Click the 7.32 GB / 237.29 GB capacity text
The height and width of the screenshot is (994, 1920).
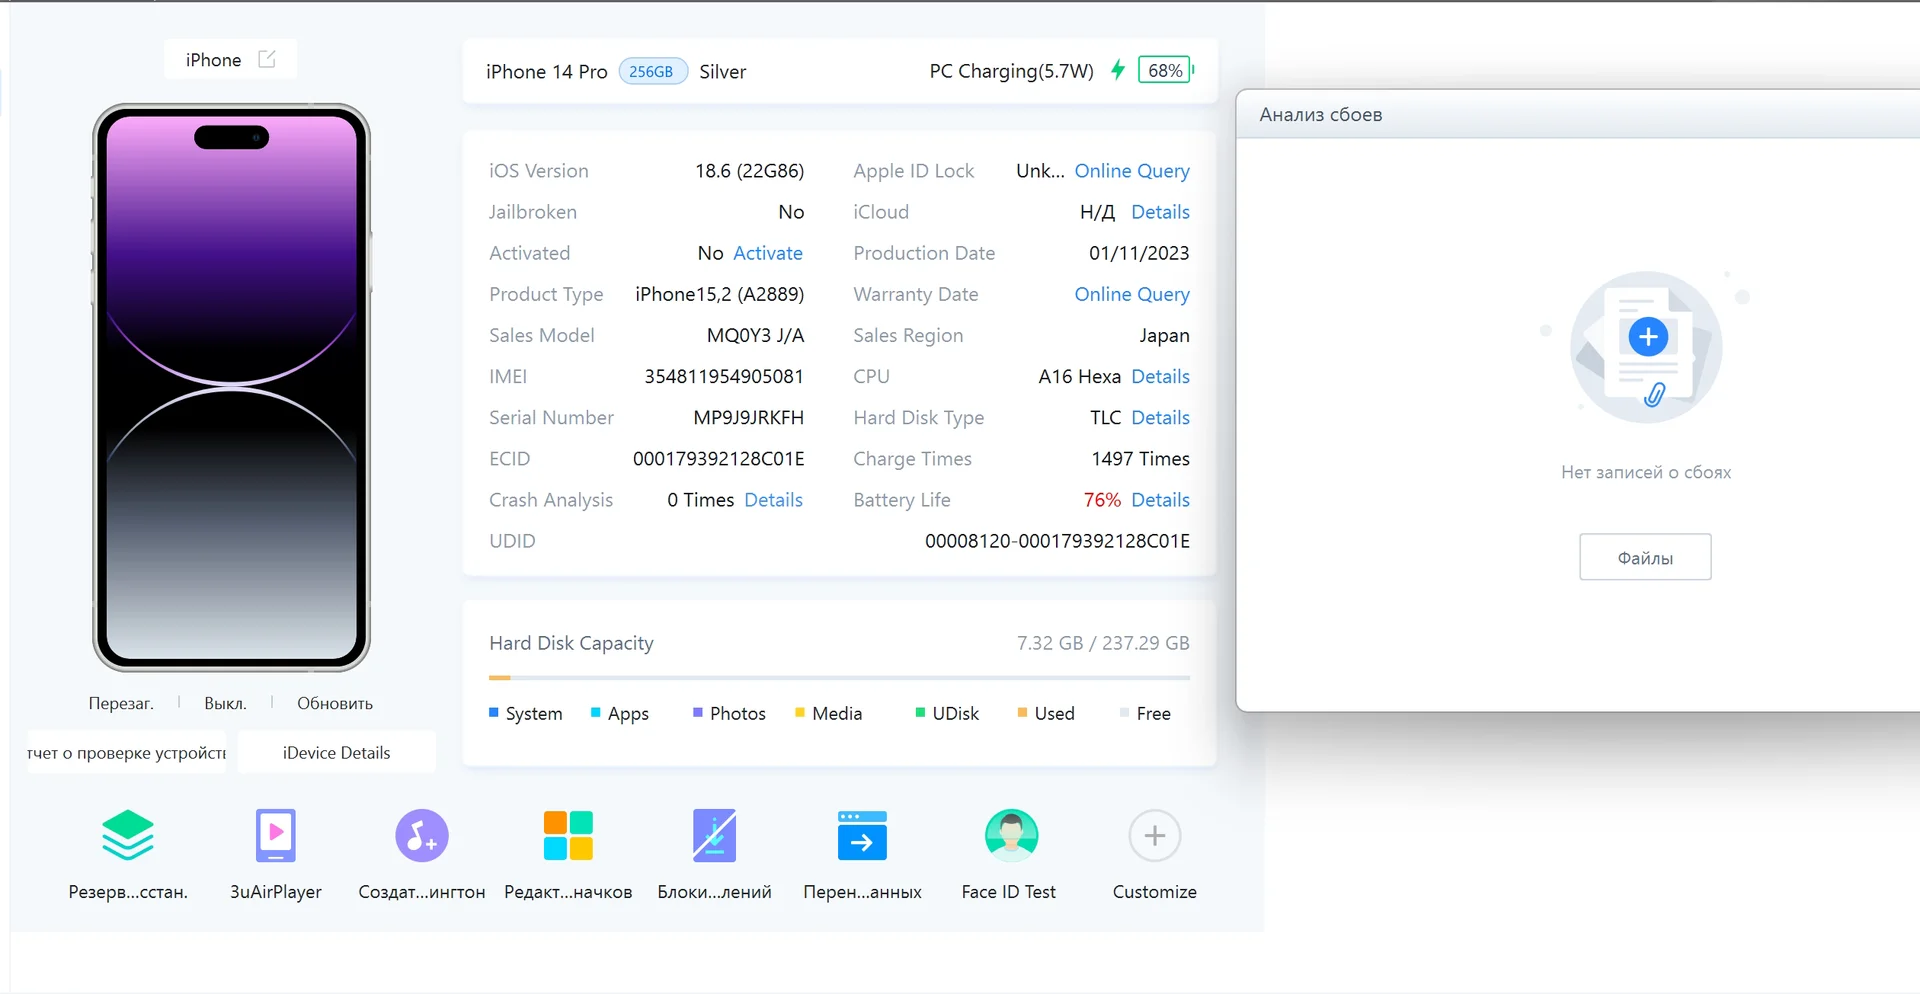click(x=1103, y=643)
